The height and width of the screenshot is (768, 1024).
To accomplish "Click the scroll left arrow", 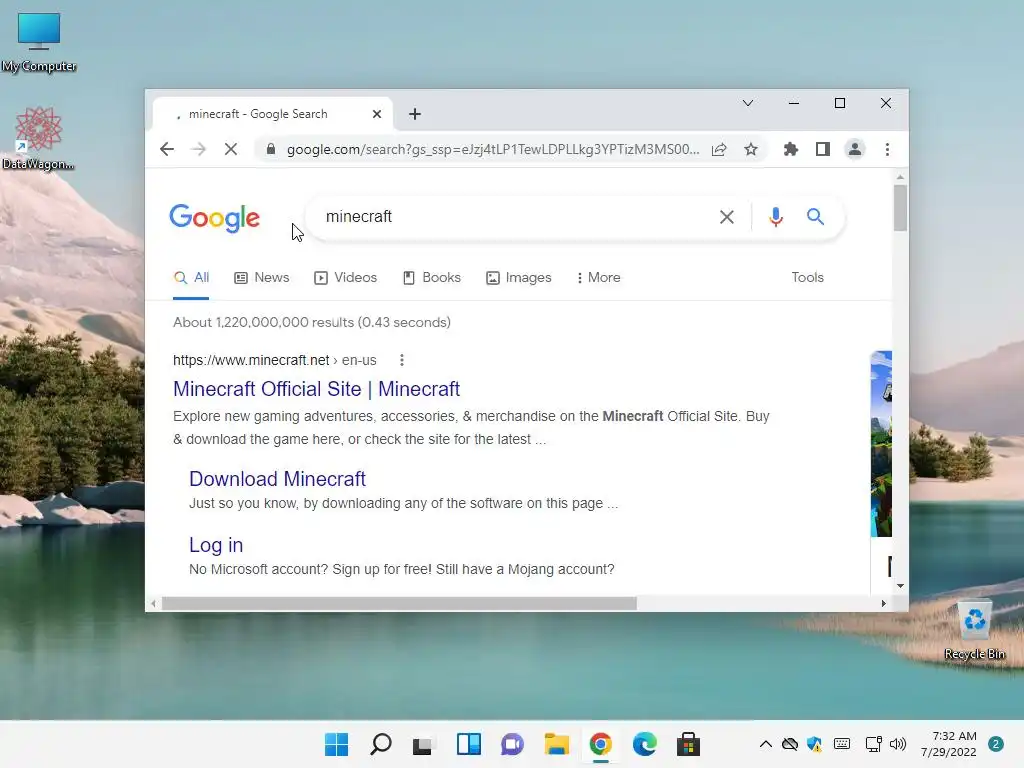I will point(153,603).
